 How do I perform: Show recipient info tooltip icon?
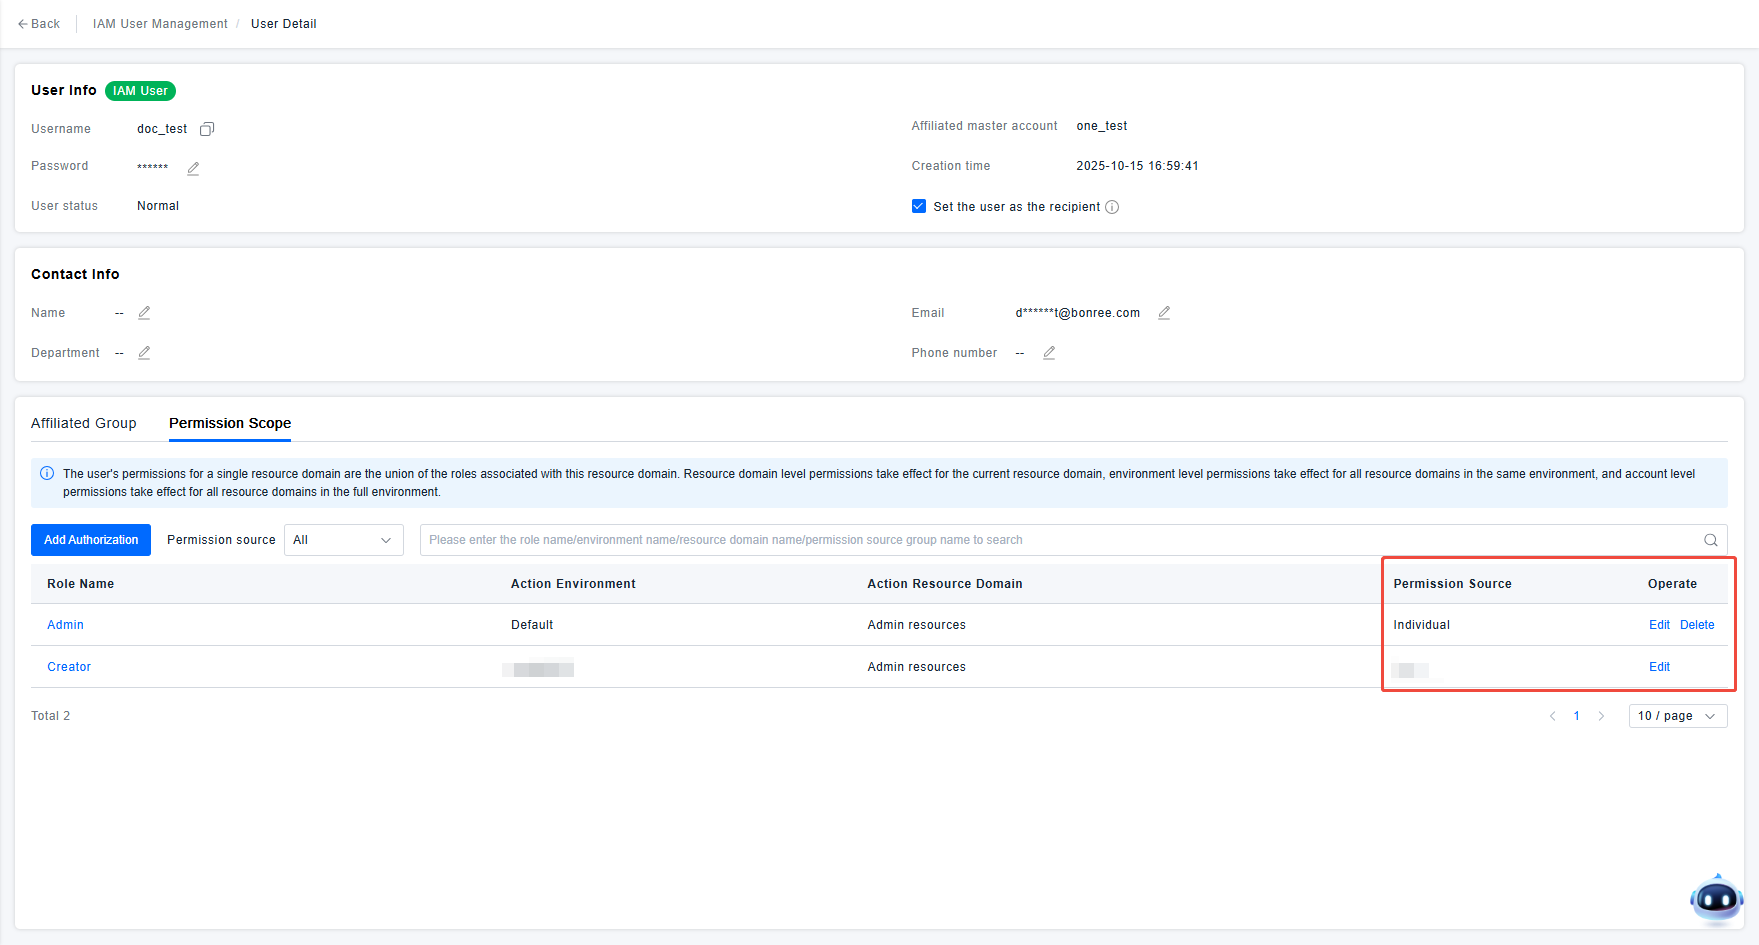[1112, 207]
